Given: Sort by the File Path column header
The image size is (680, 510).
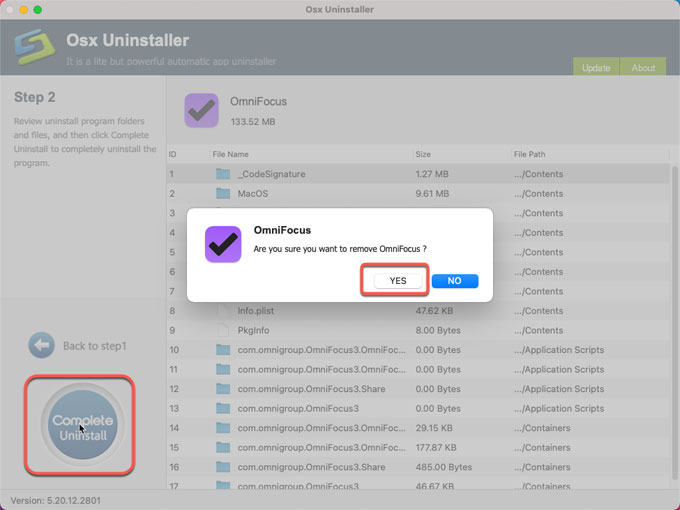Looking at the screenshot, I should pyautogui.click(x=529, y=154).
